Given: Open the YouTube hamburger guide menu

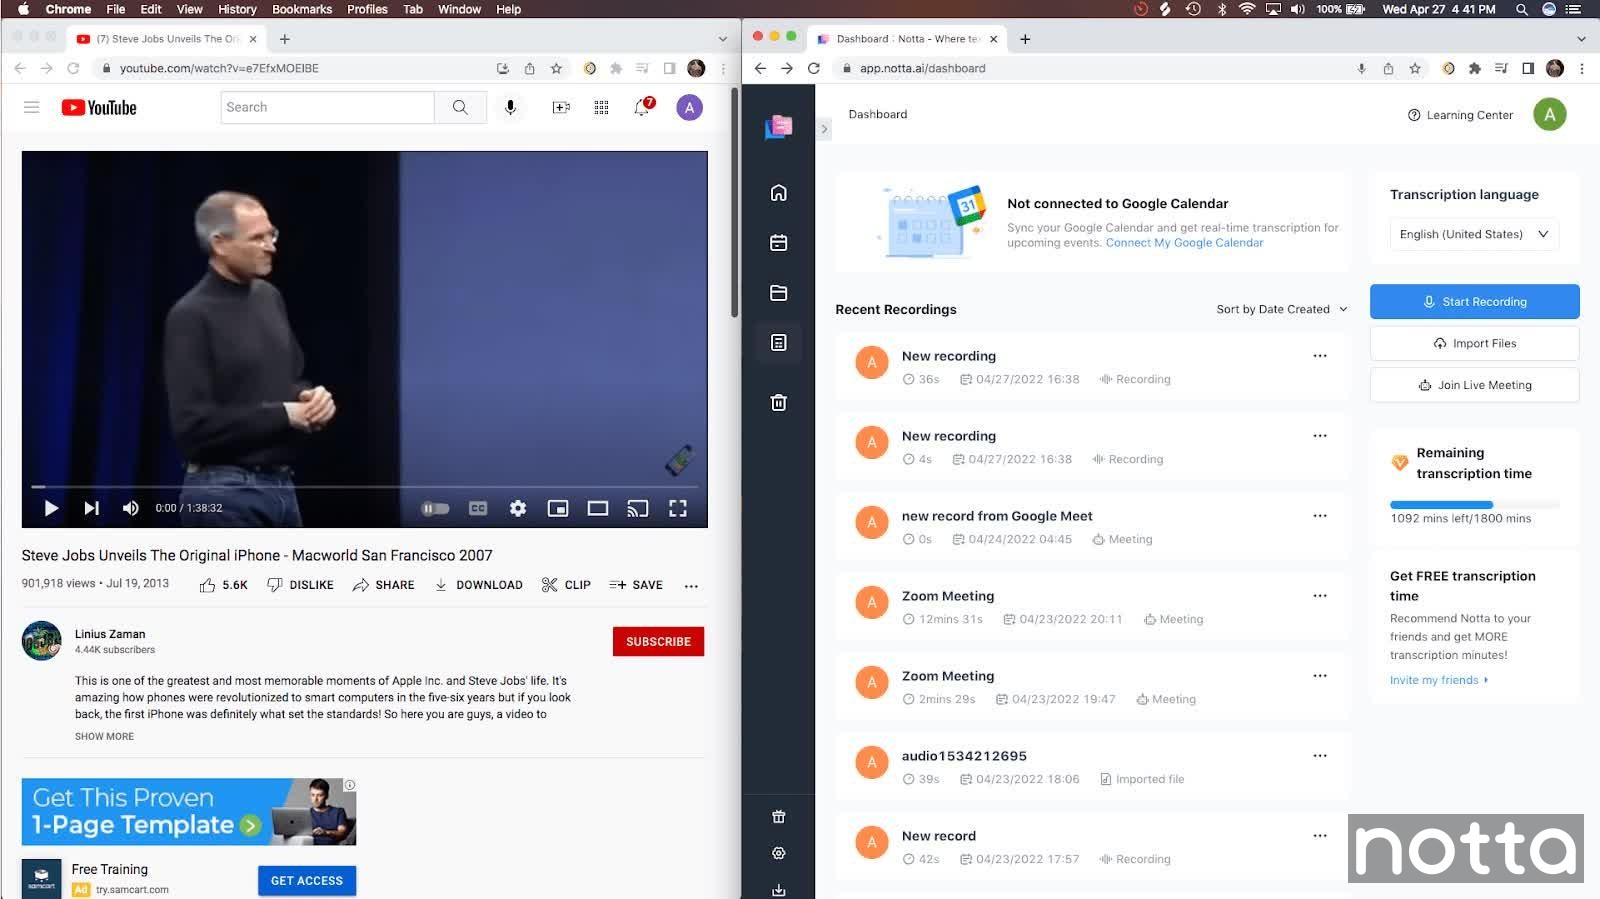Looking at the screenshot, I should coord(32,107).
